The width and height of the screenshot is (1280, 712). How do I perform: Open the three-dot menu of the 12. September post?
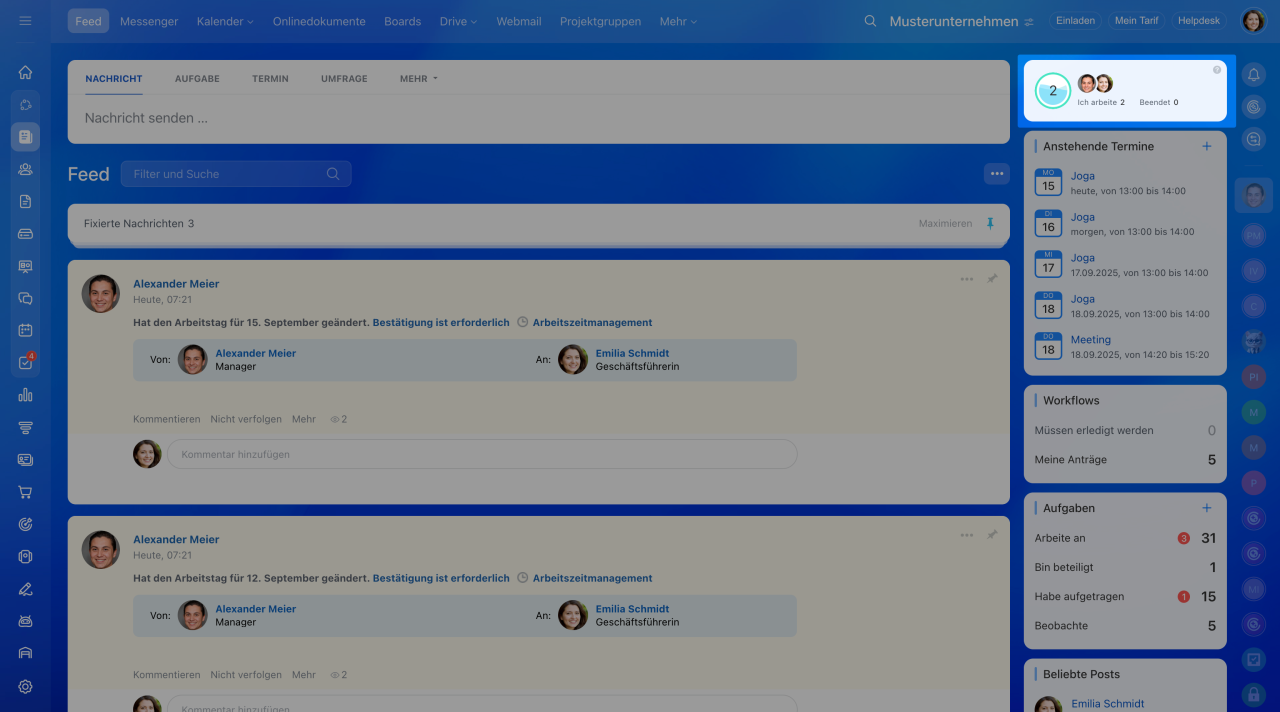click(x=967, y=535)
